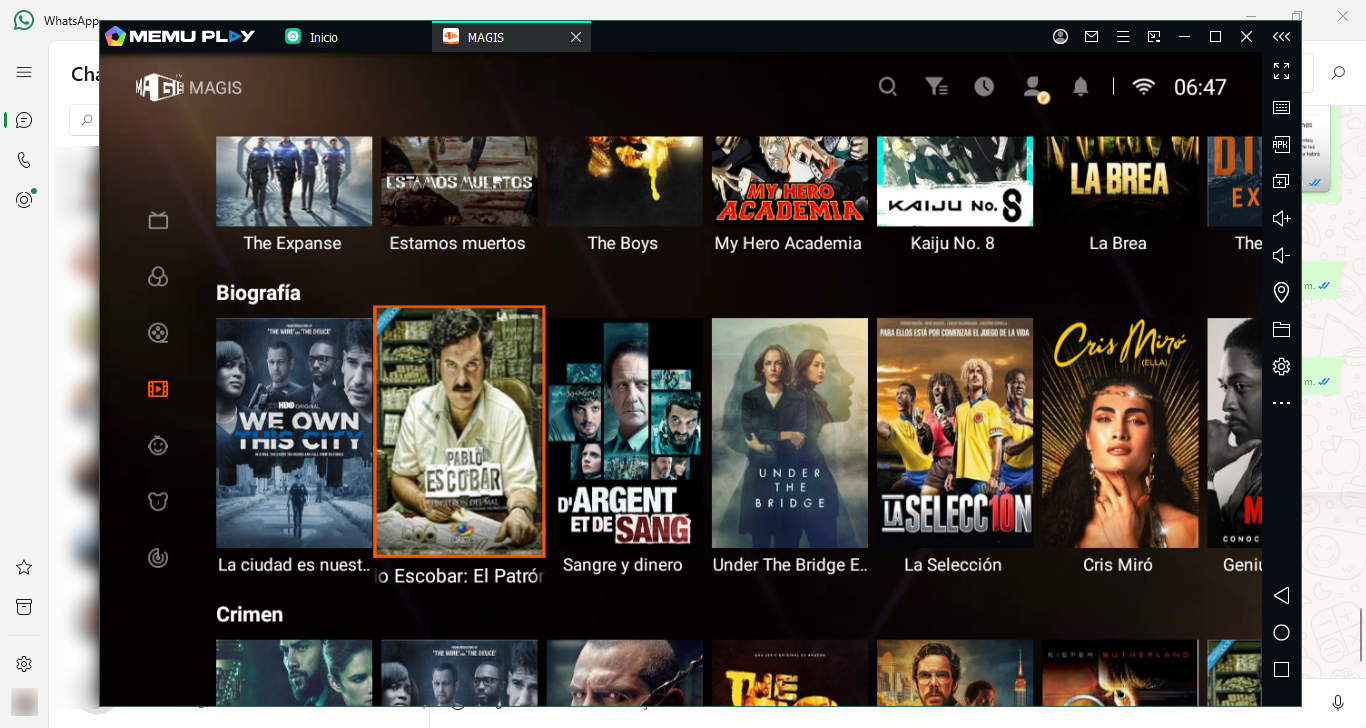
Task: Select the kids face icon in sidebar
Action: point(158,445)
